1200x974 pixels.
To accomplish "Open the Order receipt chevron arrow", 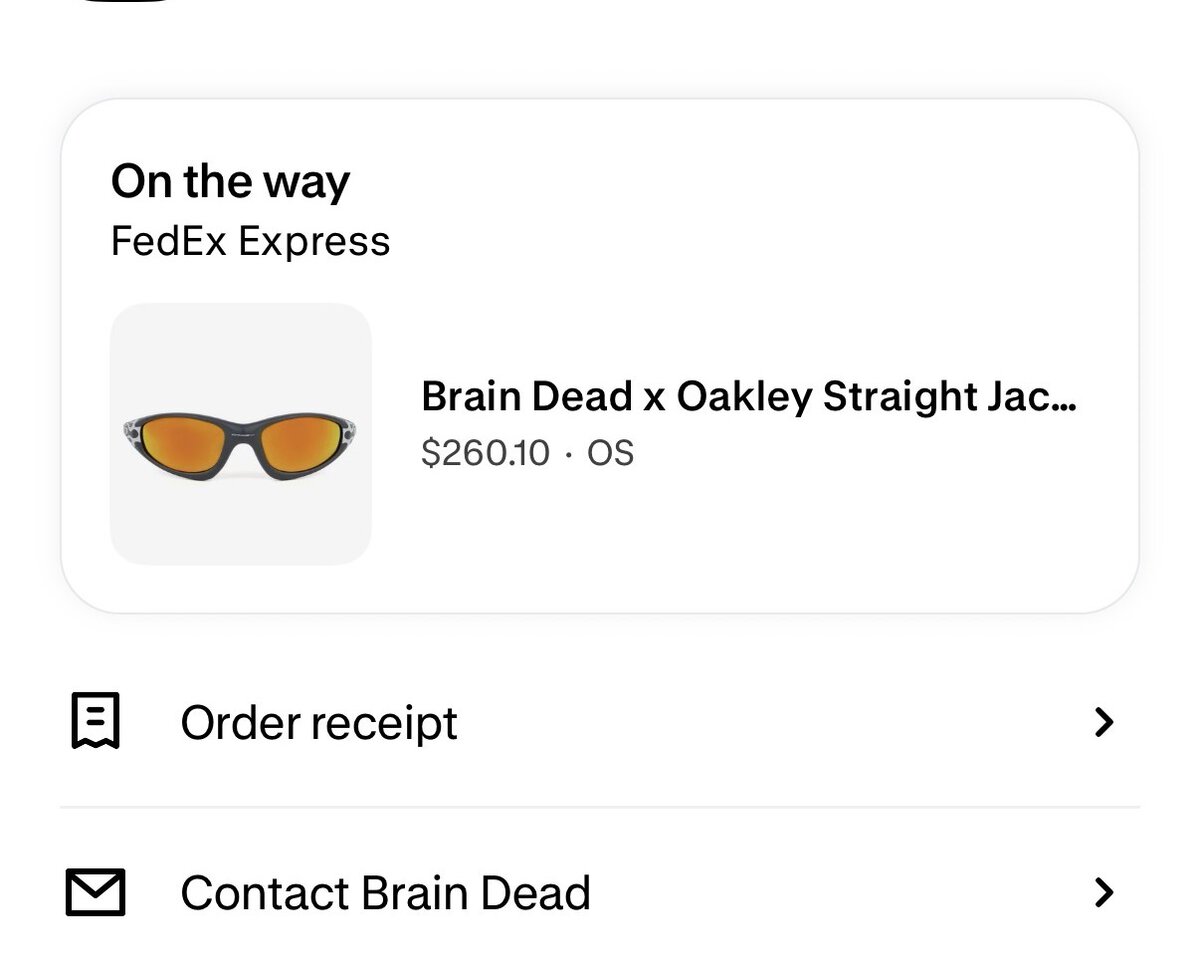I will point(1104,722).
